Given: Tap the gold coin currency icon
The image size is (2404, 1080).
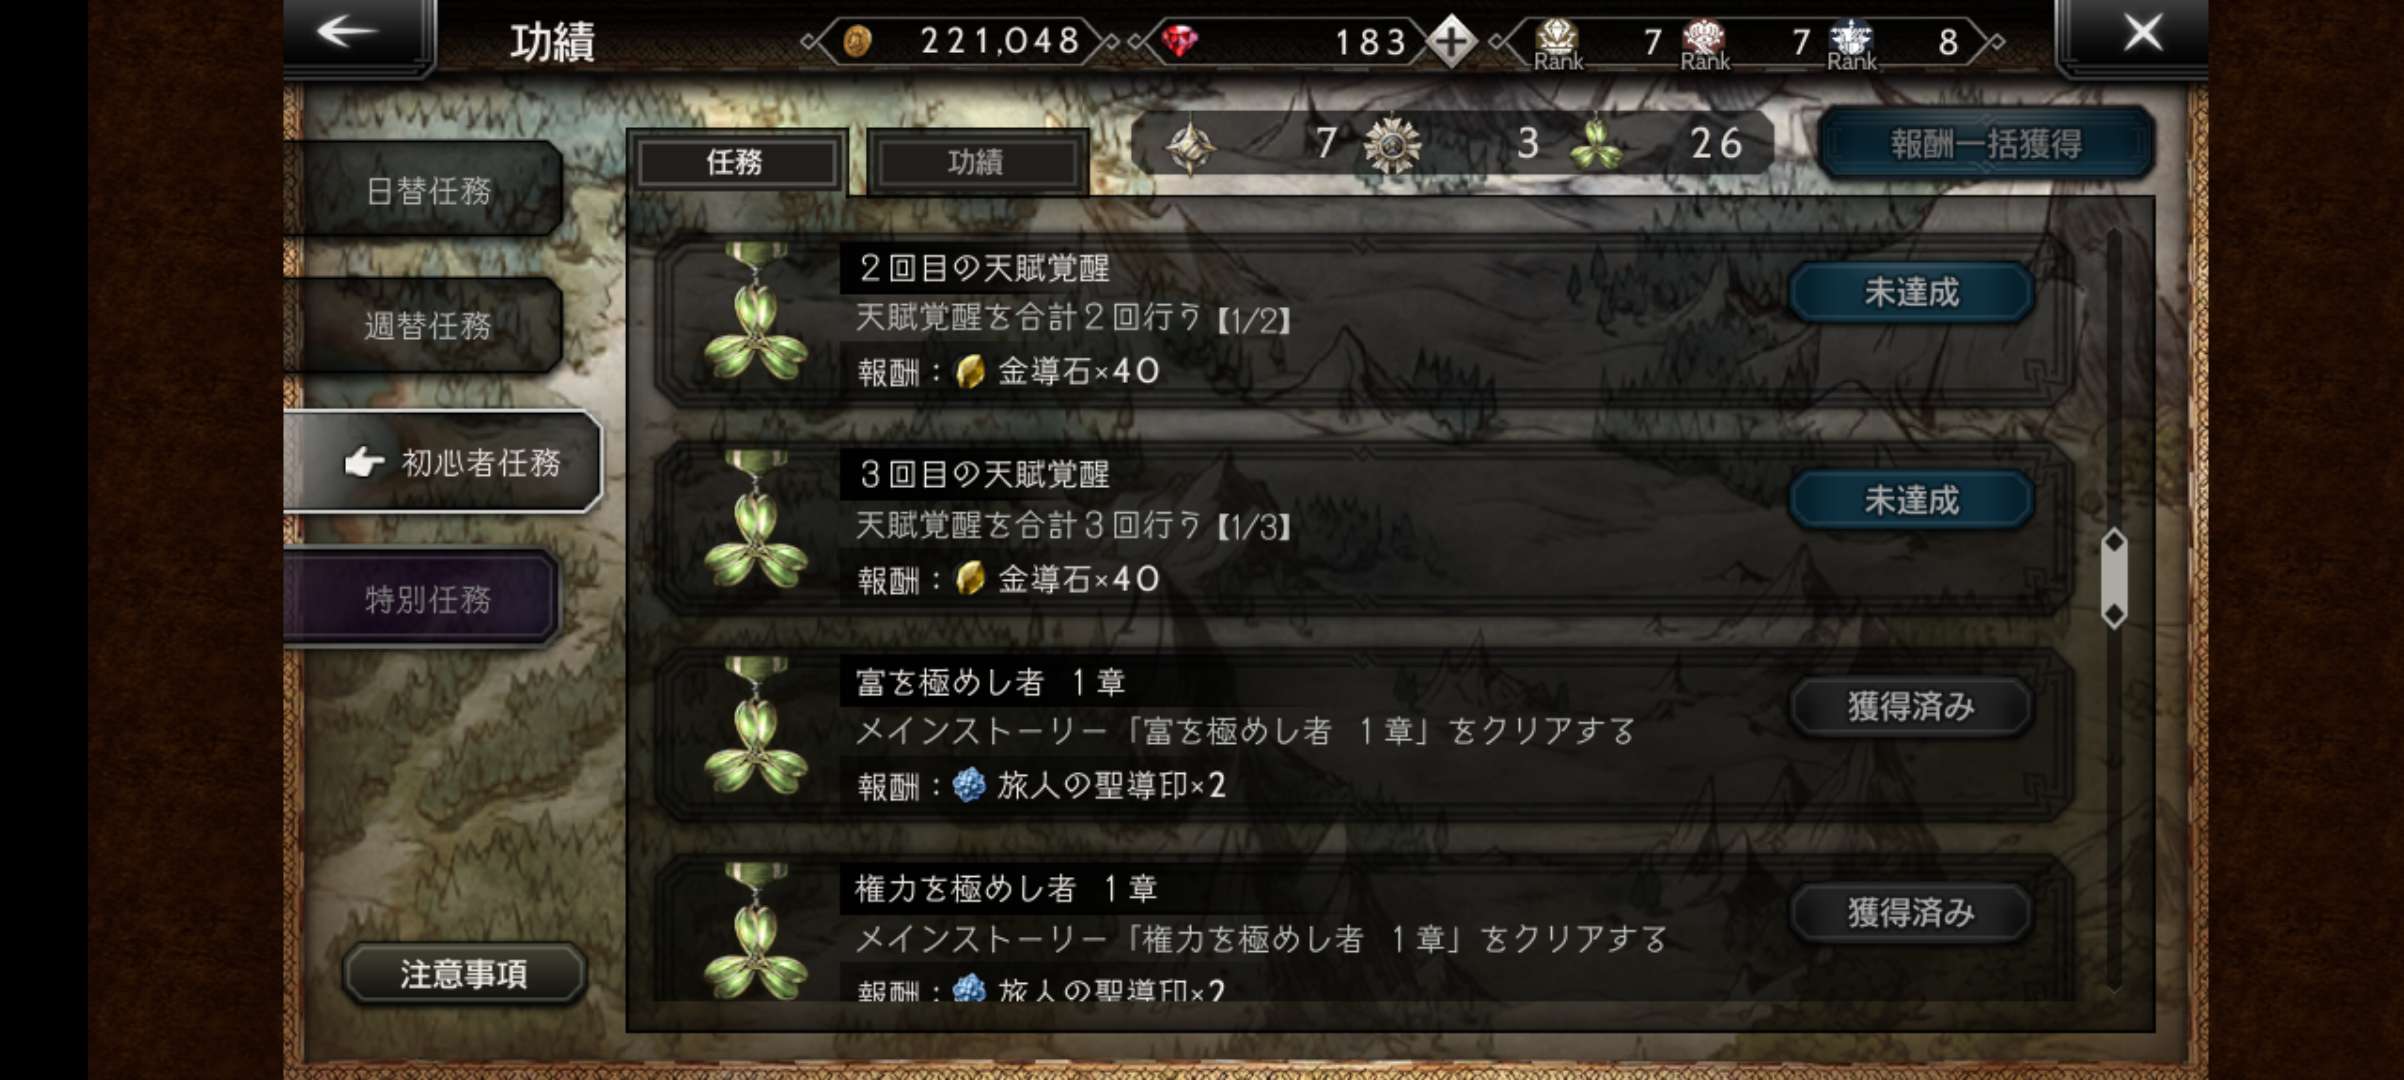Looking at the screenshot, I should pyautogui.click(x=858, y=42).
